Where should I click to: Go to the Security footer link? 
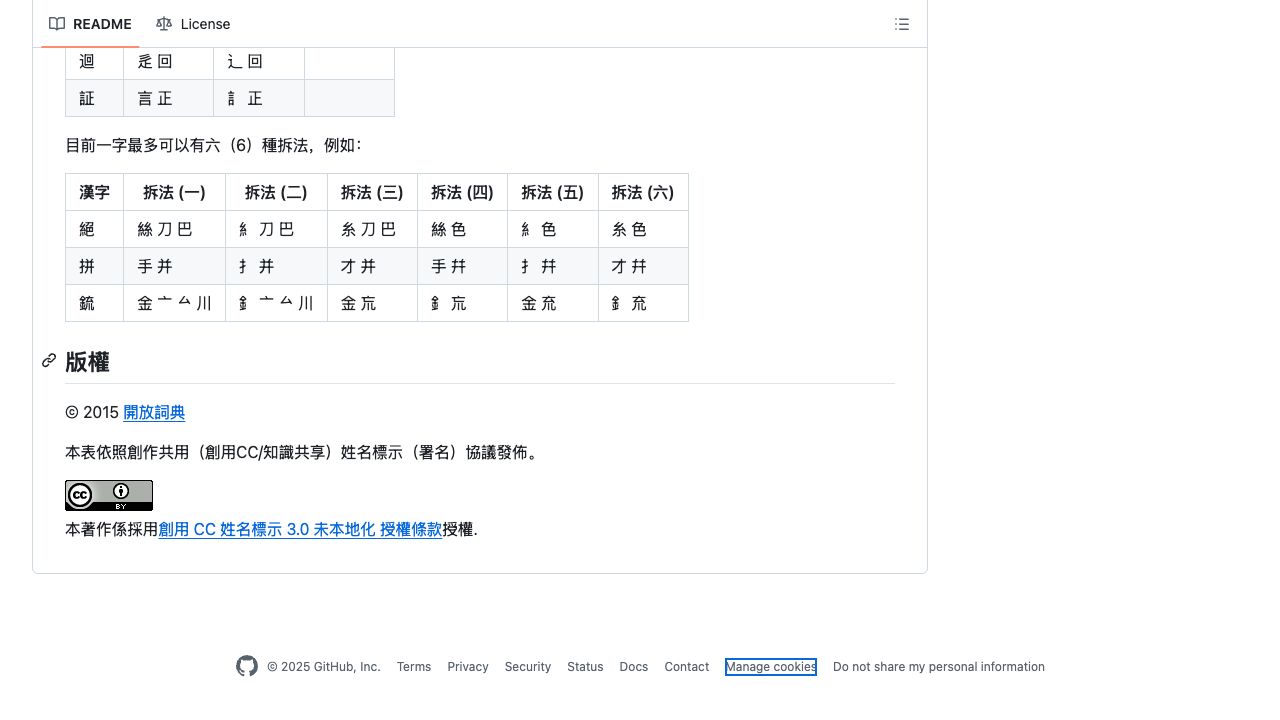pos(528,667)
